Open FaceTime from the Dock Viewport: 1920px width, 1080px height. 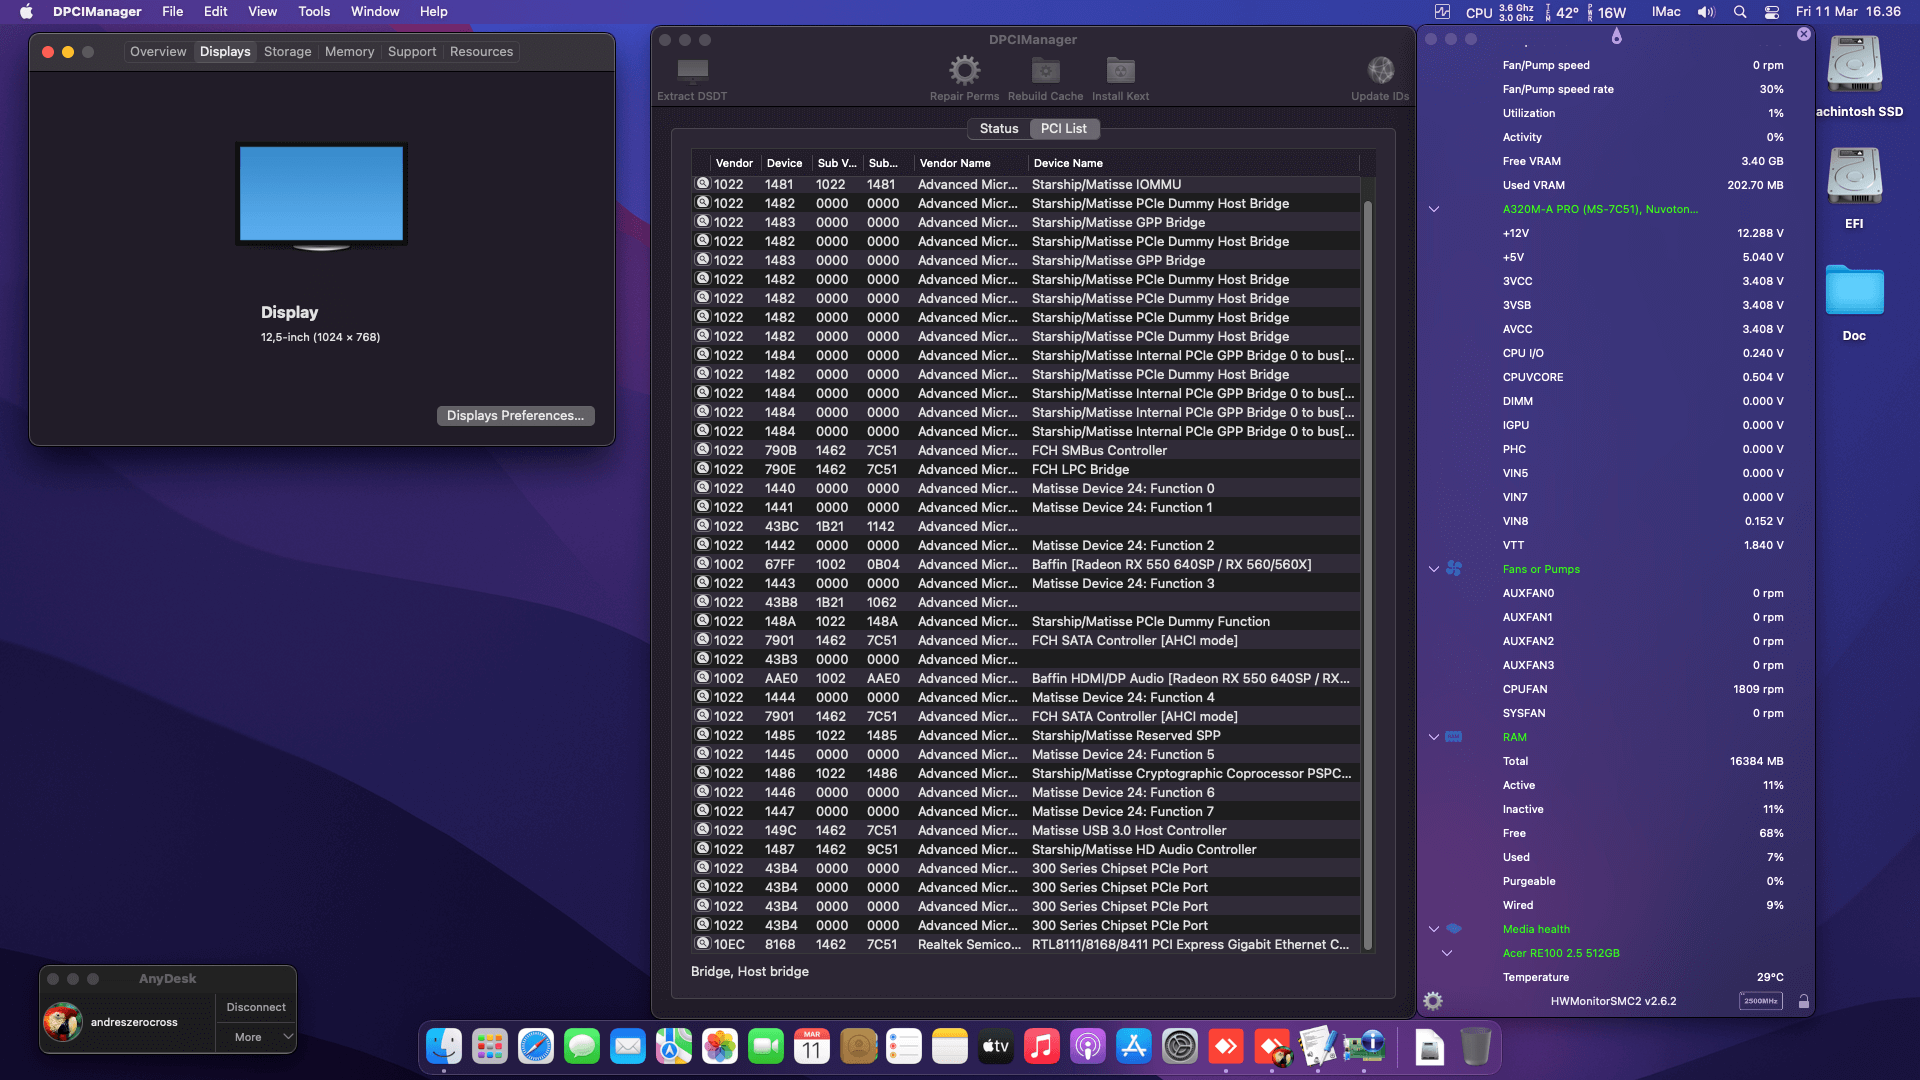coord(766,1047)
